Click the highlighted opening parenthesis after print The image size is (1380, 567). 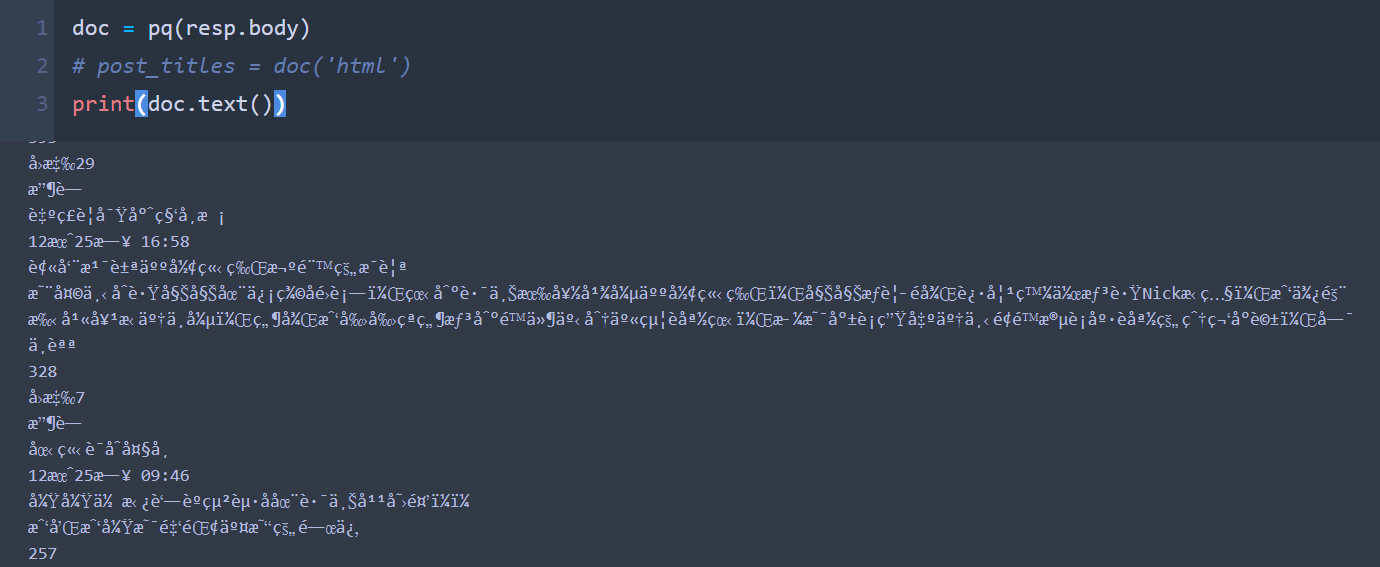(x=141, y=104)
